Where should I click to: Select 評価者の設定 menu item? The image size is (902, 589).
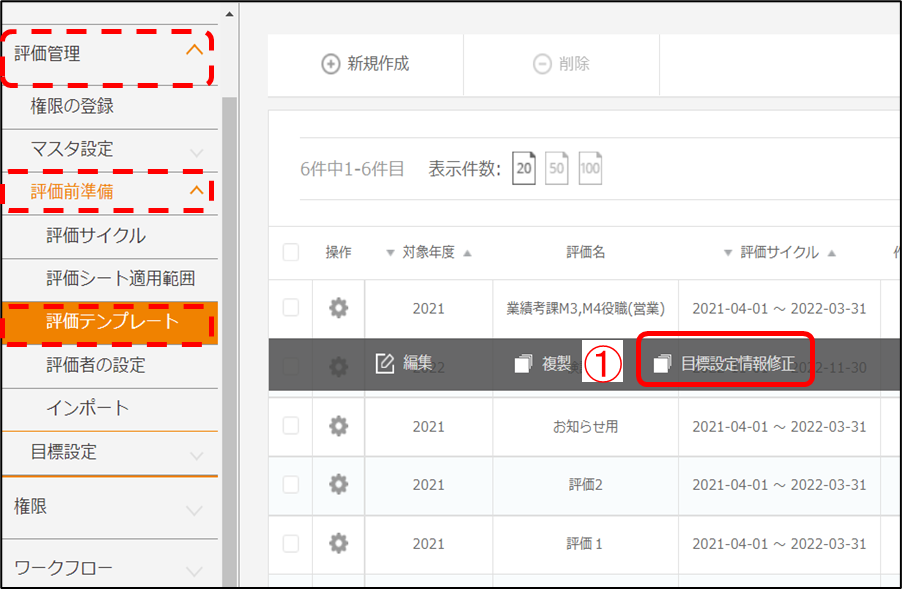[x=96, y=366]
